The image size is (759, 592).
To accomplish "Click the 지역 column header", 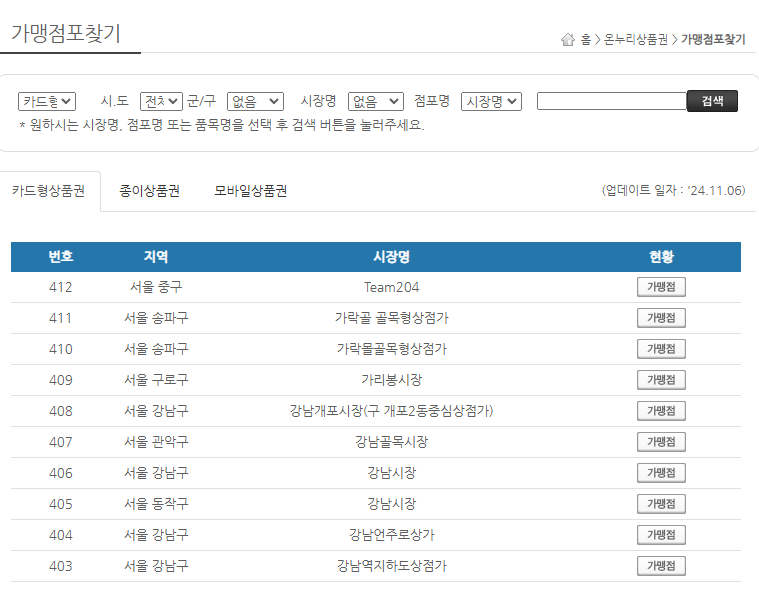I will [156, 257].
